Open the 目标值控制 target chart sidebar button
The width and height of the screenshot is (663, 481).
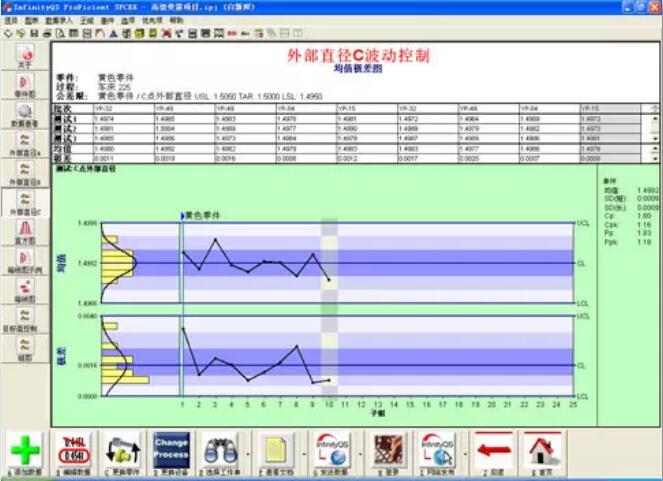[25, 320]
